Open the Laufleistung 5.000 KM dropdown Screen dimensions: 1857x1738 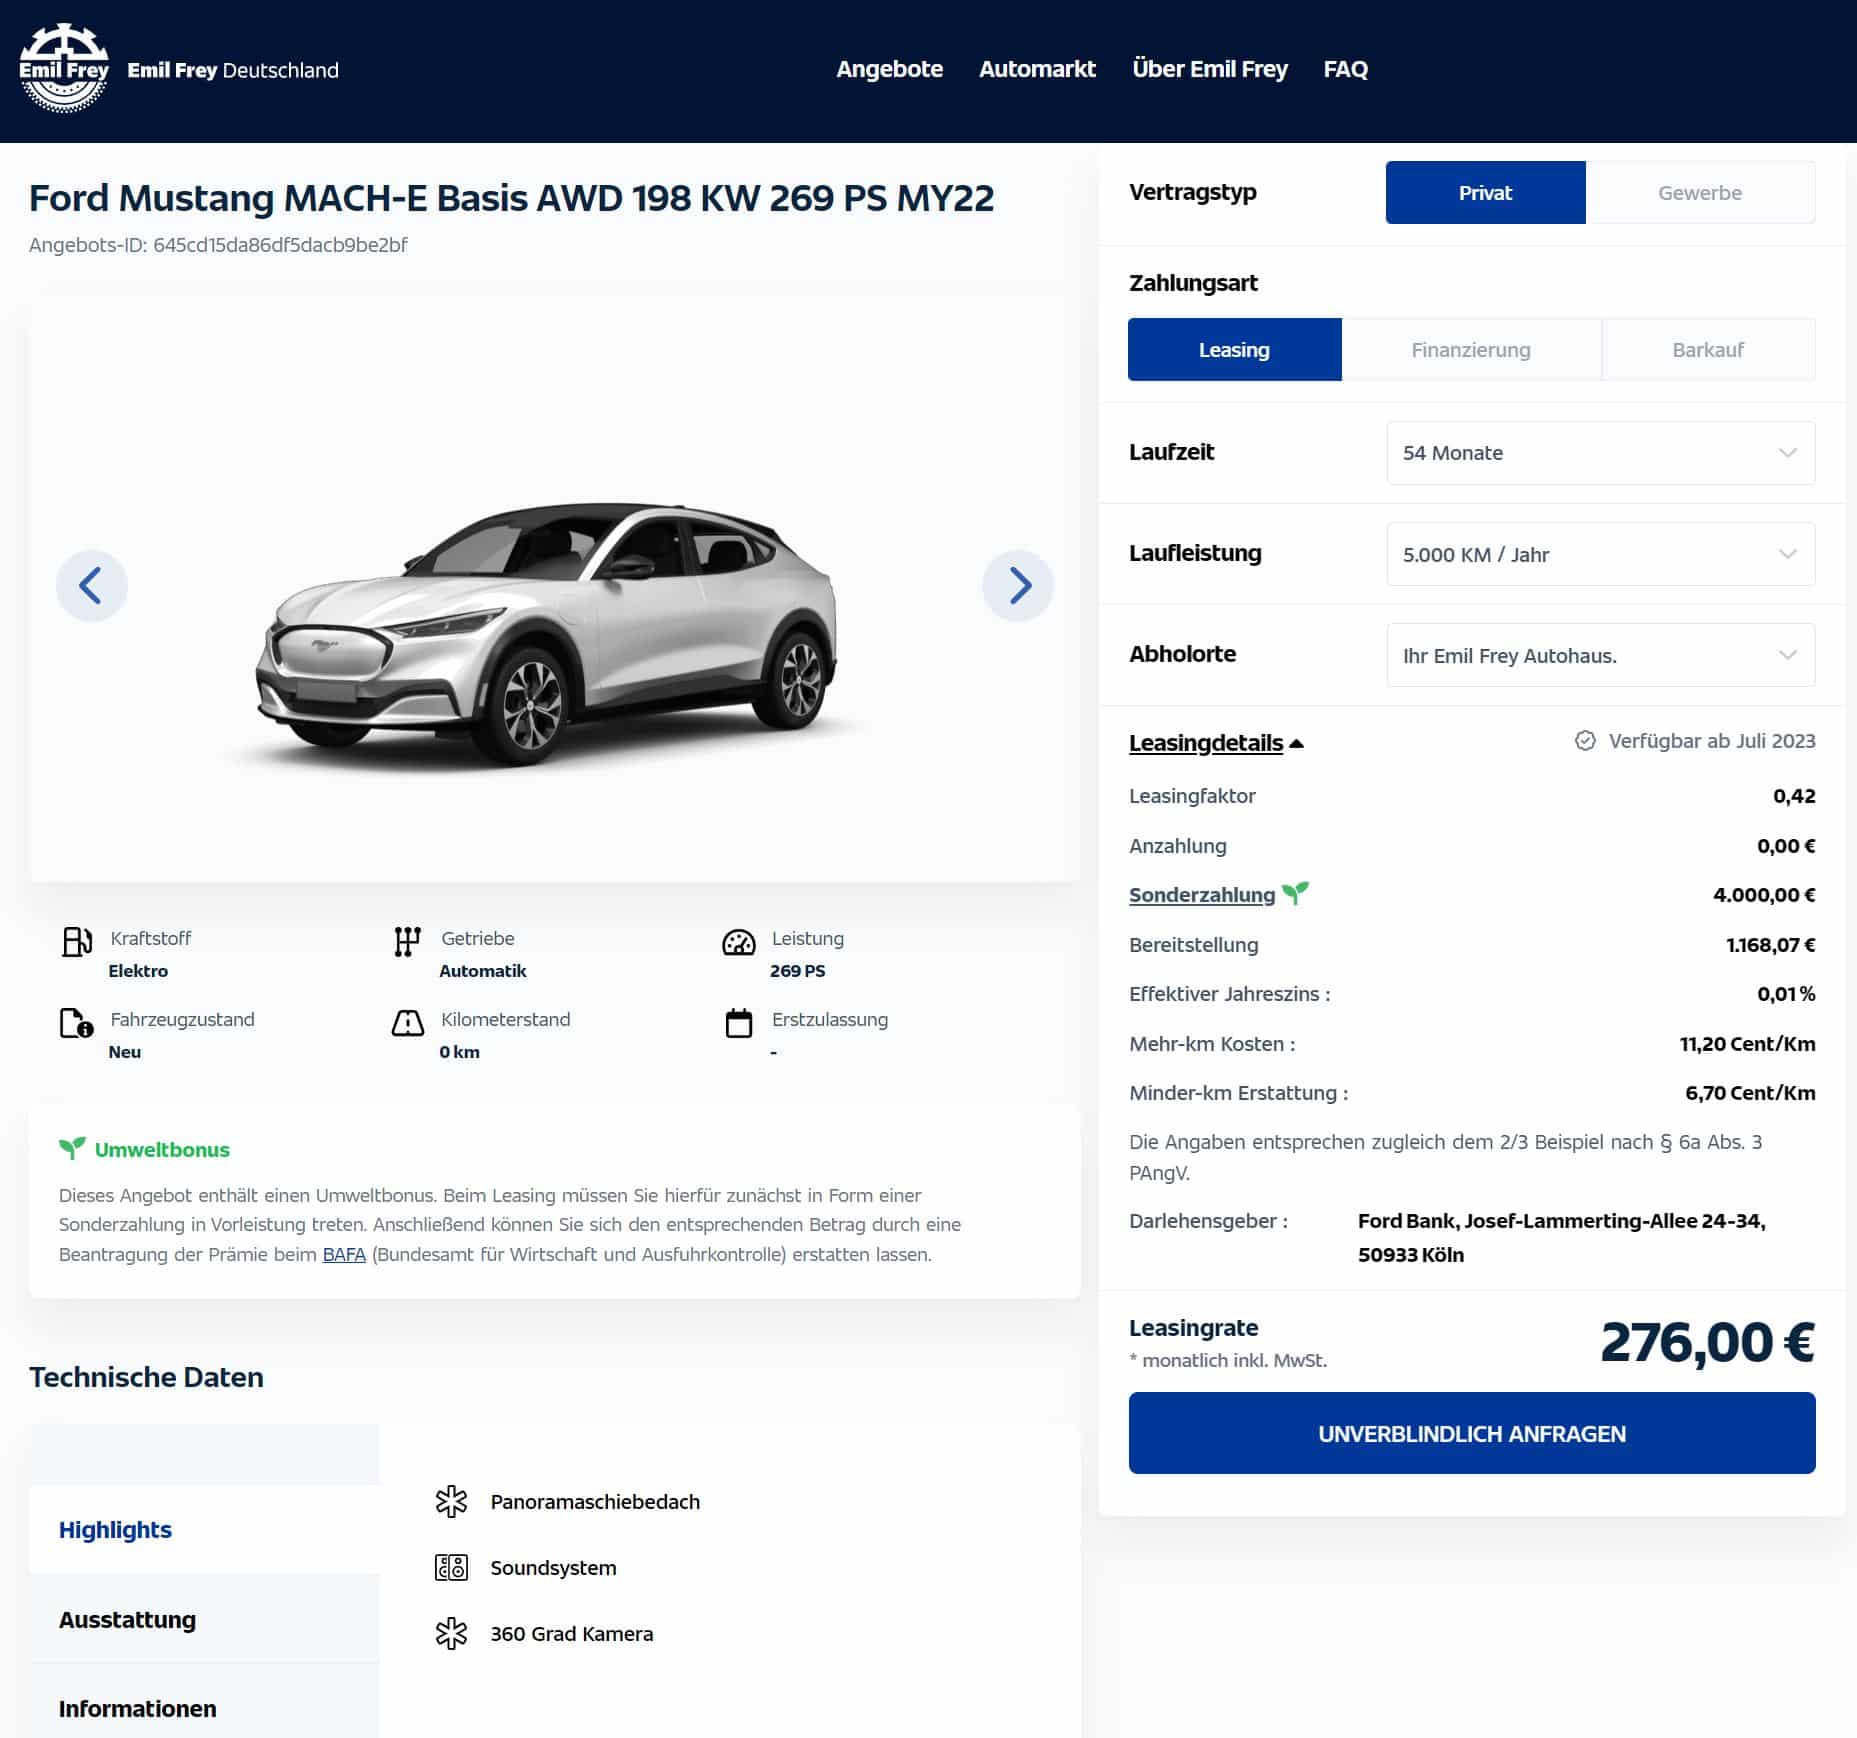1601,554
